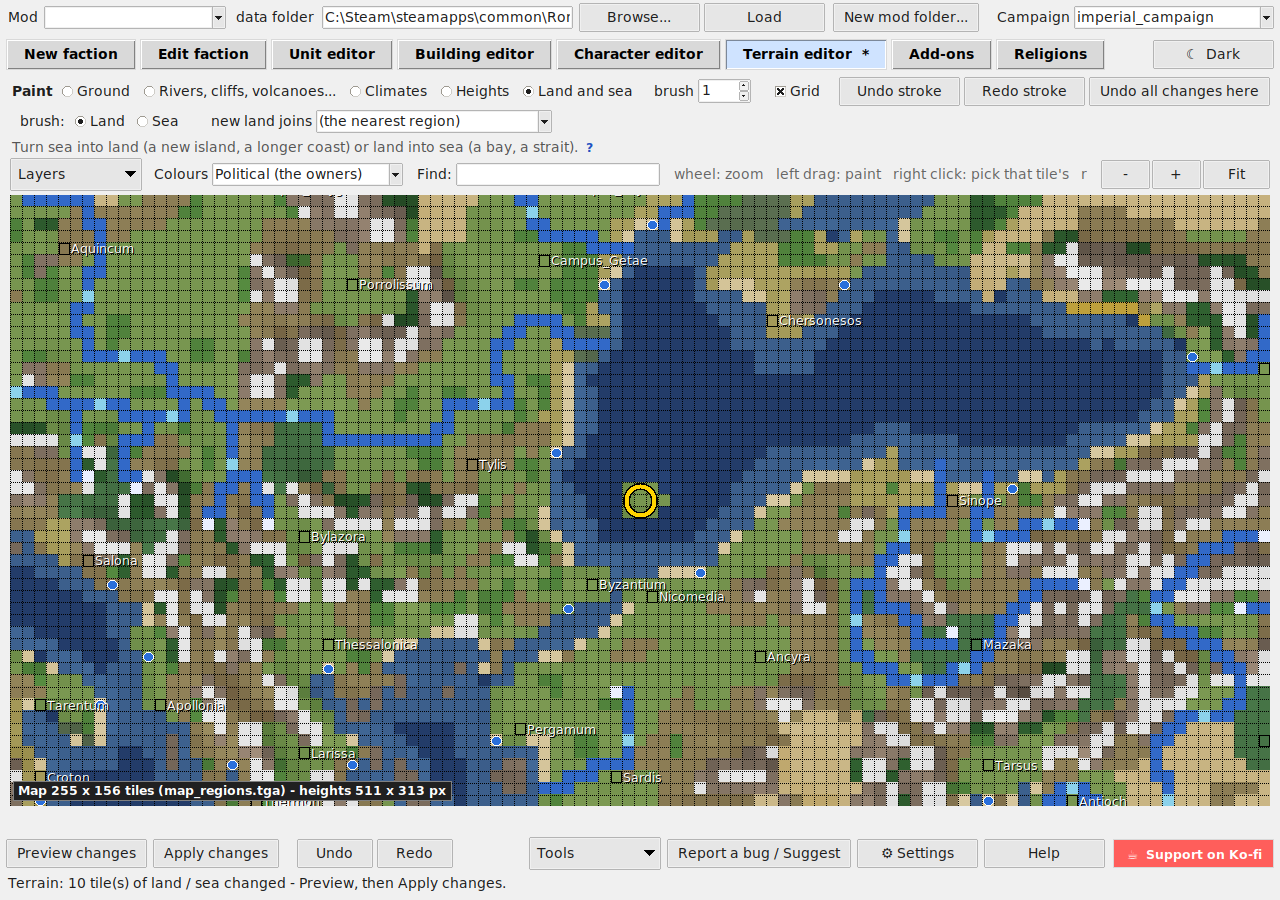Zoom out with the minus button

tap(1126, 174)
